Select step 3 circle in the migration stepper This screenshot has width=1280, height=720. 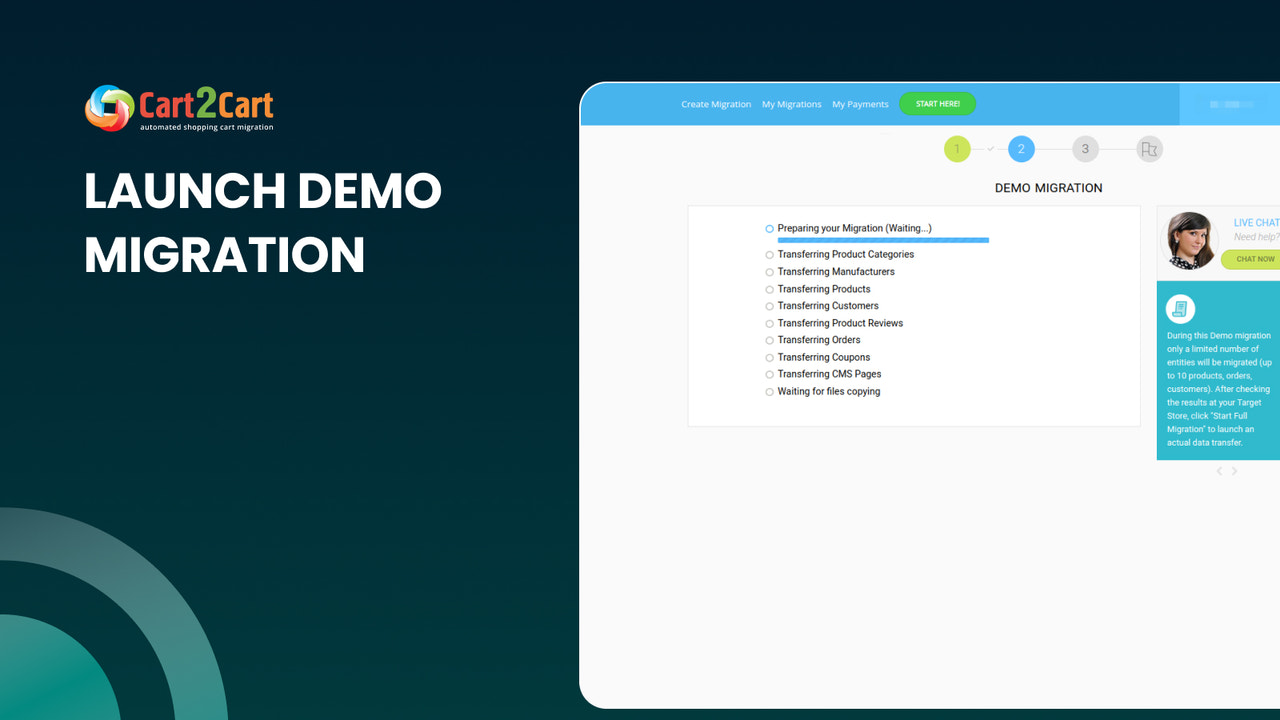coord(1085,148)
